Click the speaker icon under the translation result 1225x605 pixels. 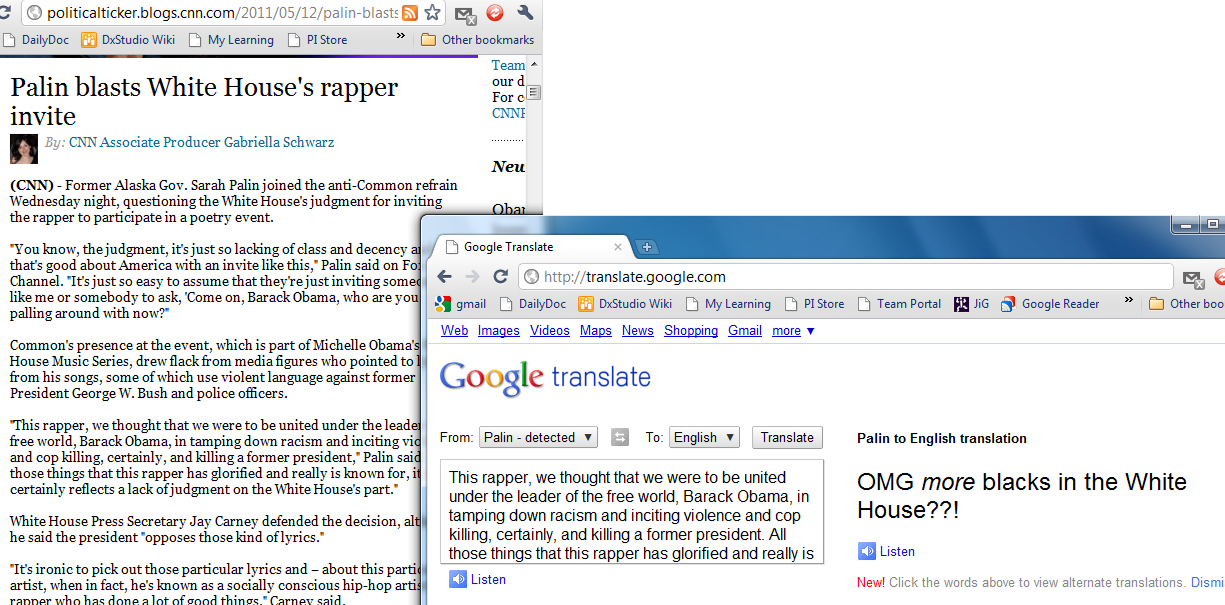pos(866,551)
